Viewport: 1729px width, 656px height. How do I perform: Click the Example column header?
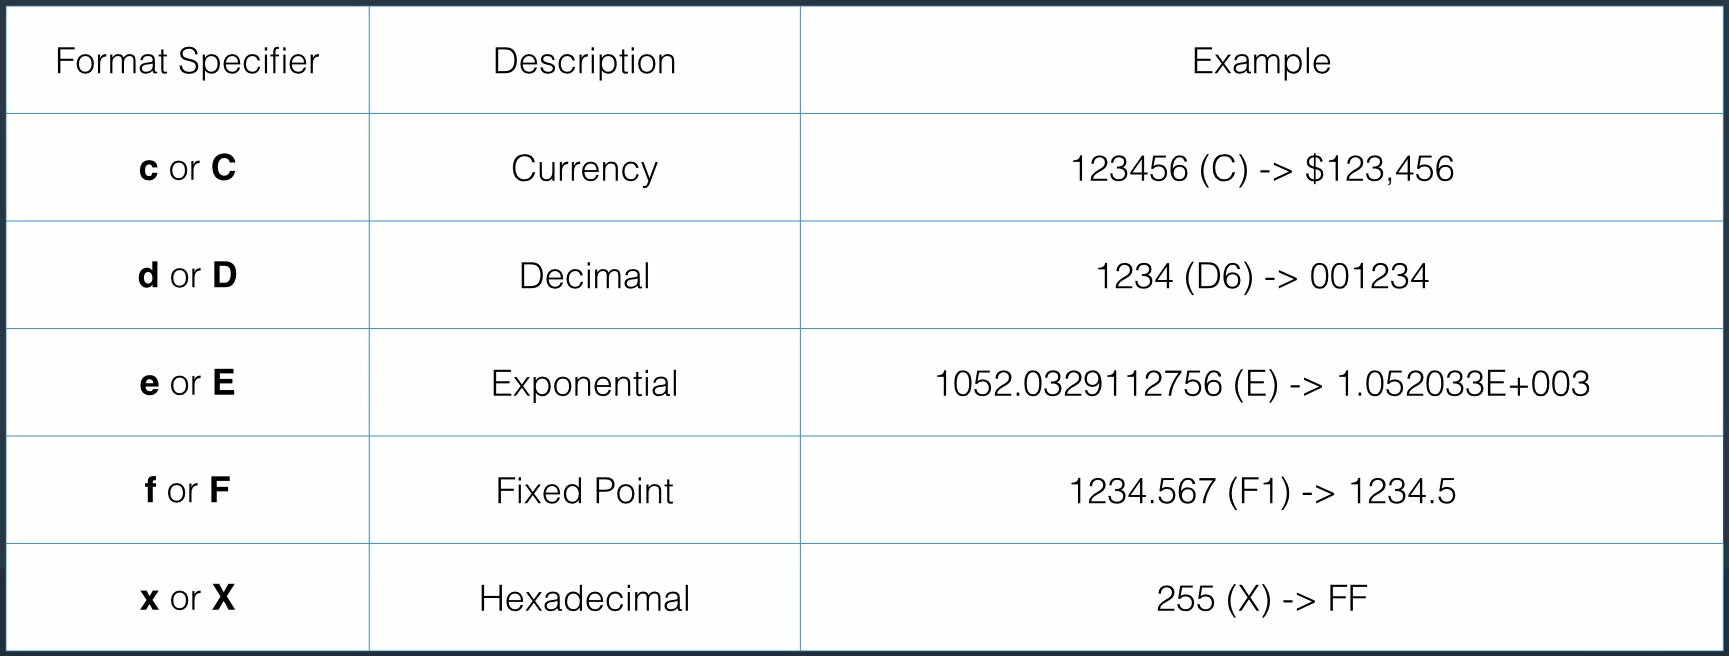click(x=1261, y=61)
